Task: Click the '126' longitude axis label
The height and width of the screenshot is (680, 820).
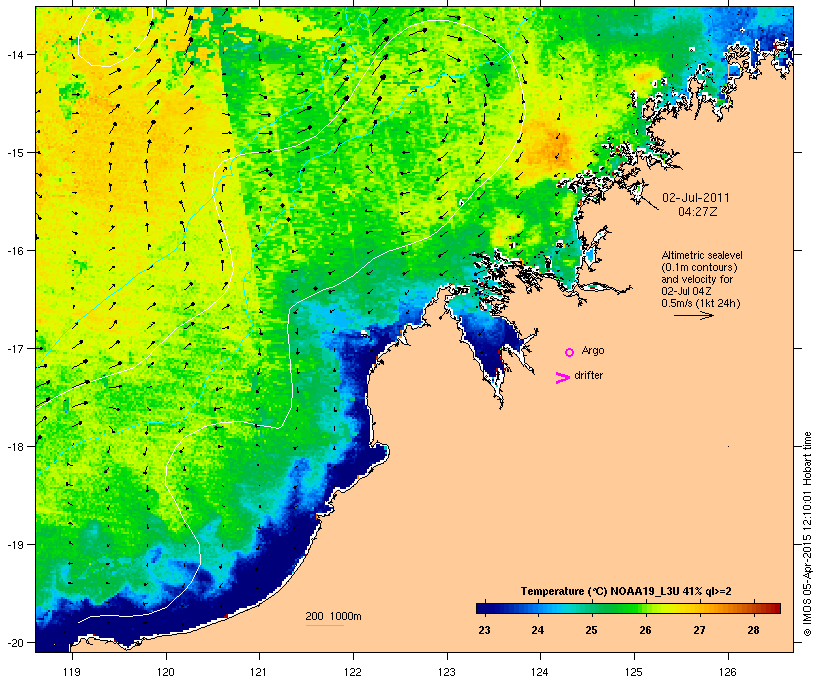Action: (728, 672)
